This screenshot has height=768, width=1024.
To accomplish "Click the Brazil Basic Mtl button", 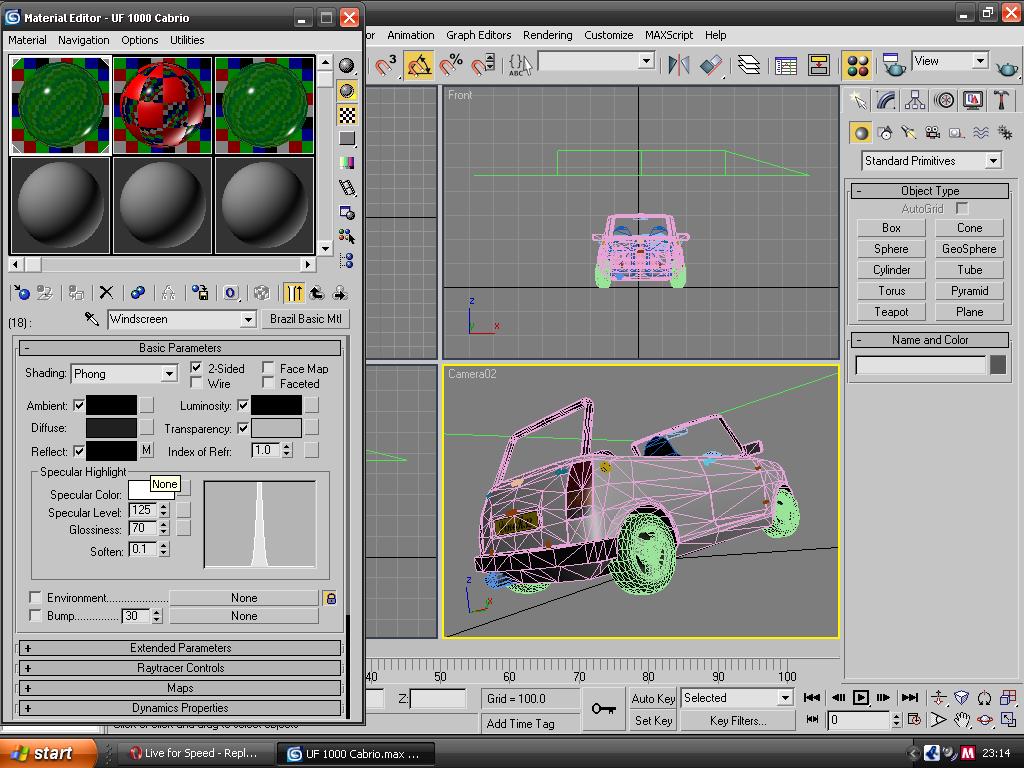I will coord(306,319).
